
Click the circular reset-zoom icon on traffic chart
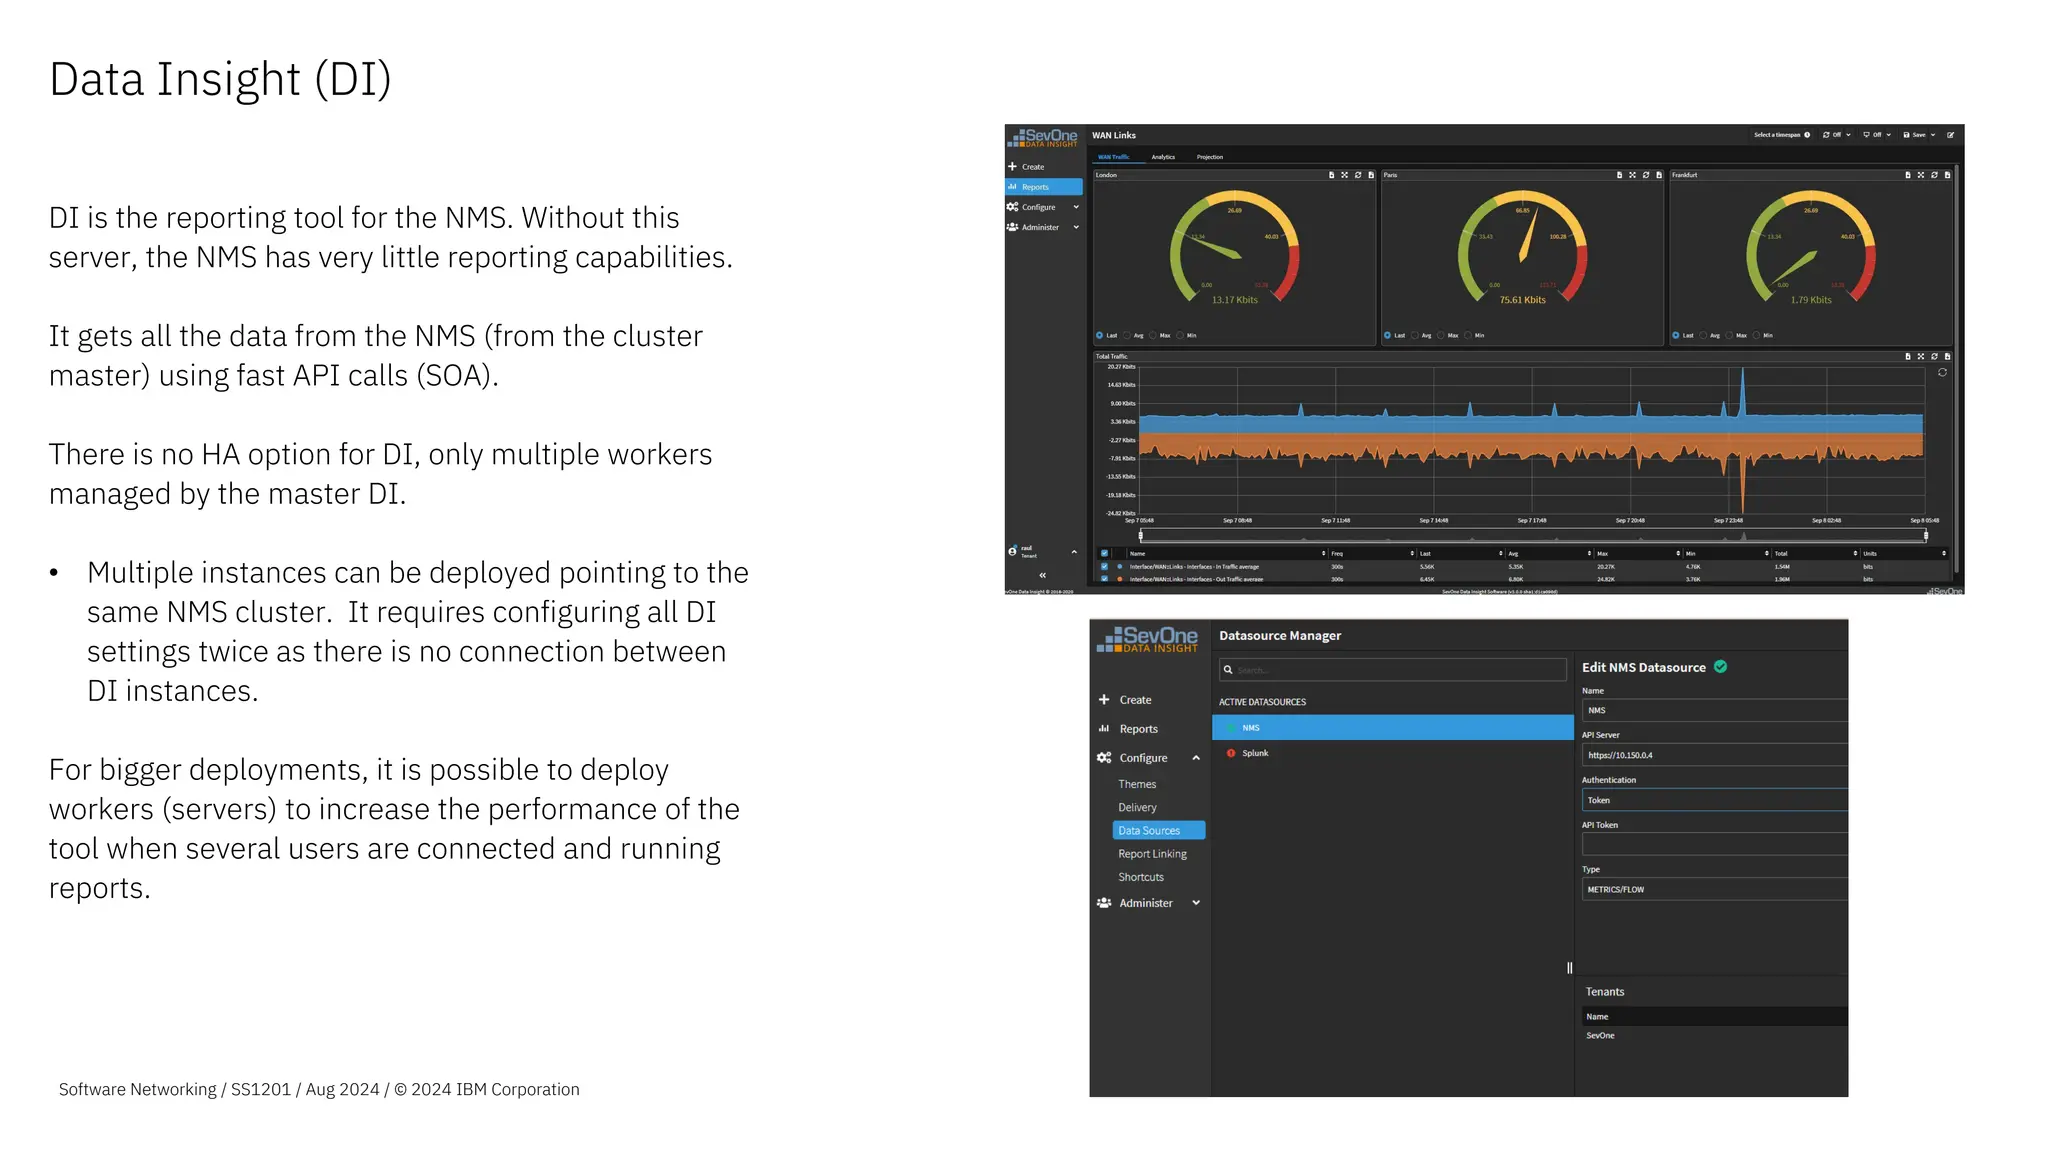(x=1942, y=372)
